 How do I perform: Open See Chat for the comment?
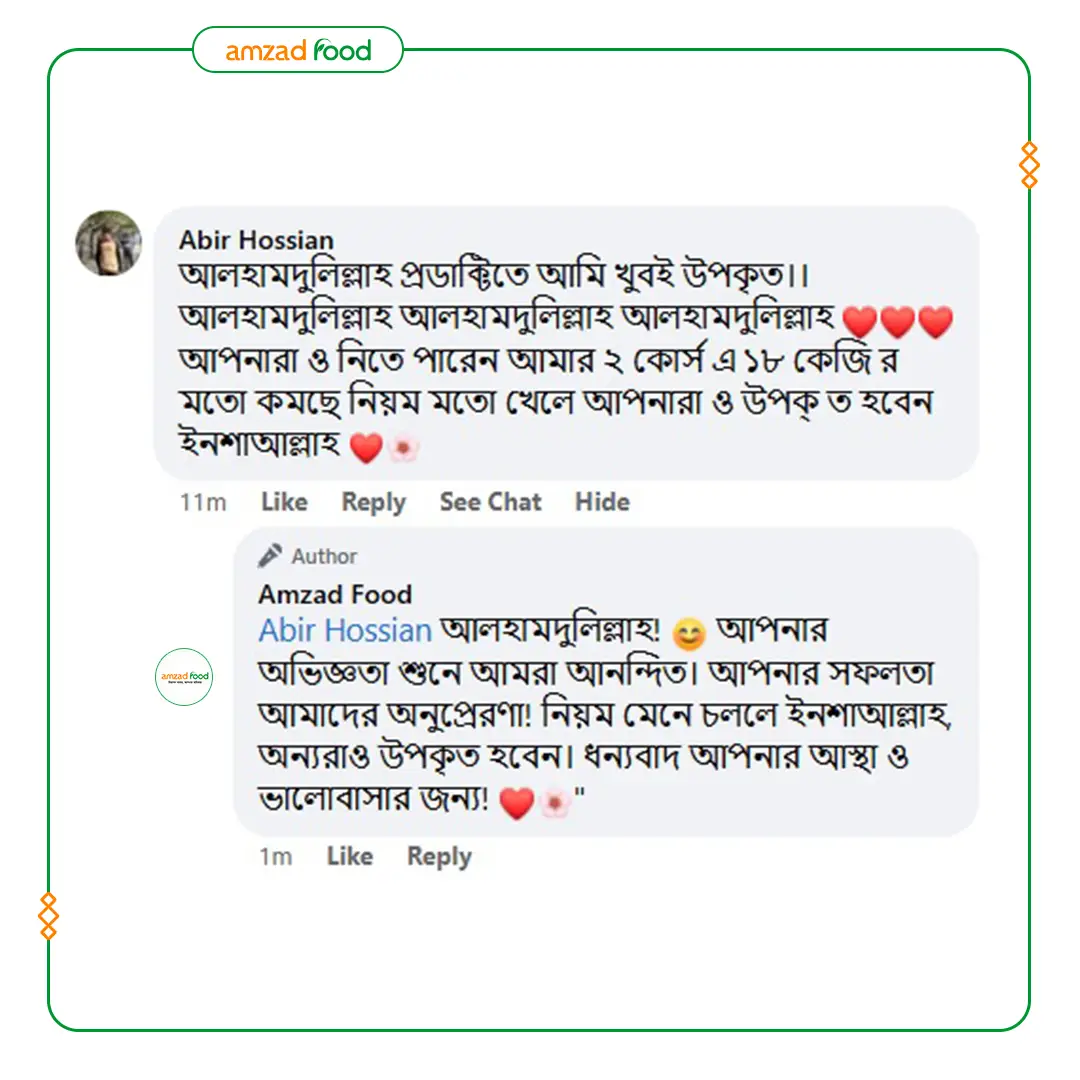click(490, 502)
